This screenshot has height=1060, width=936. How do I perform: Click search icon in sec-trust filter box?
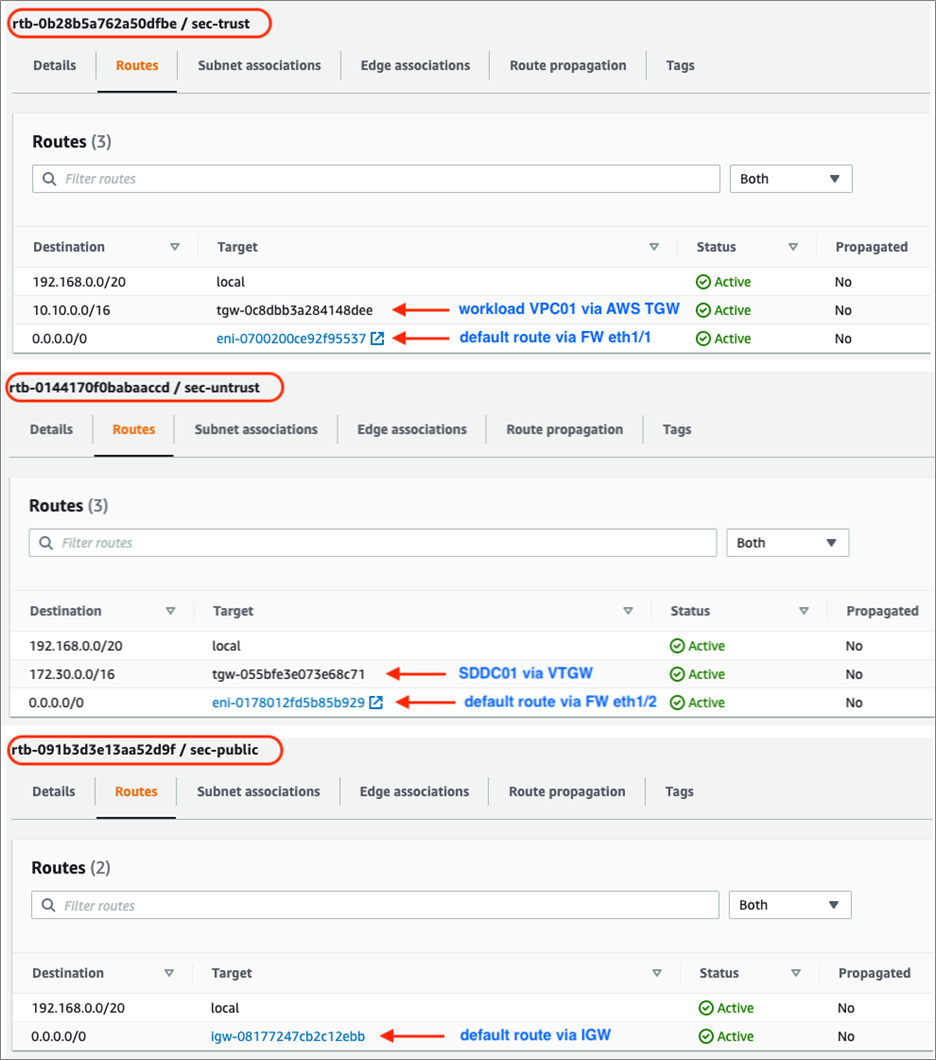point(49,179)
